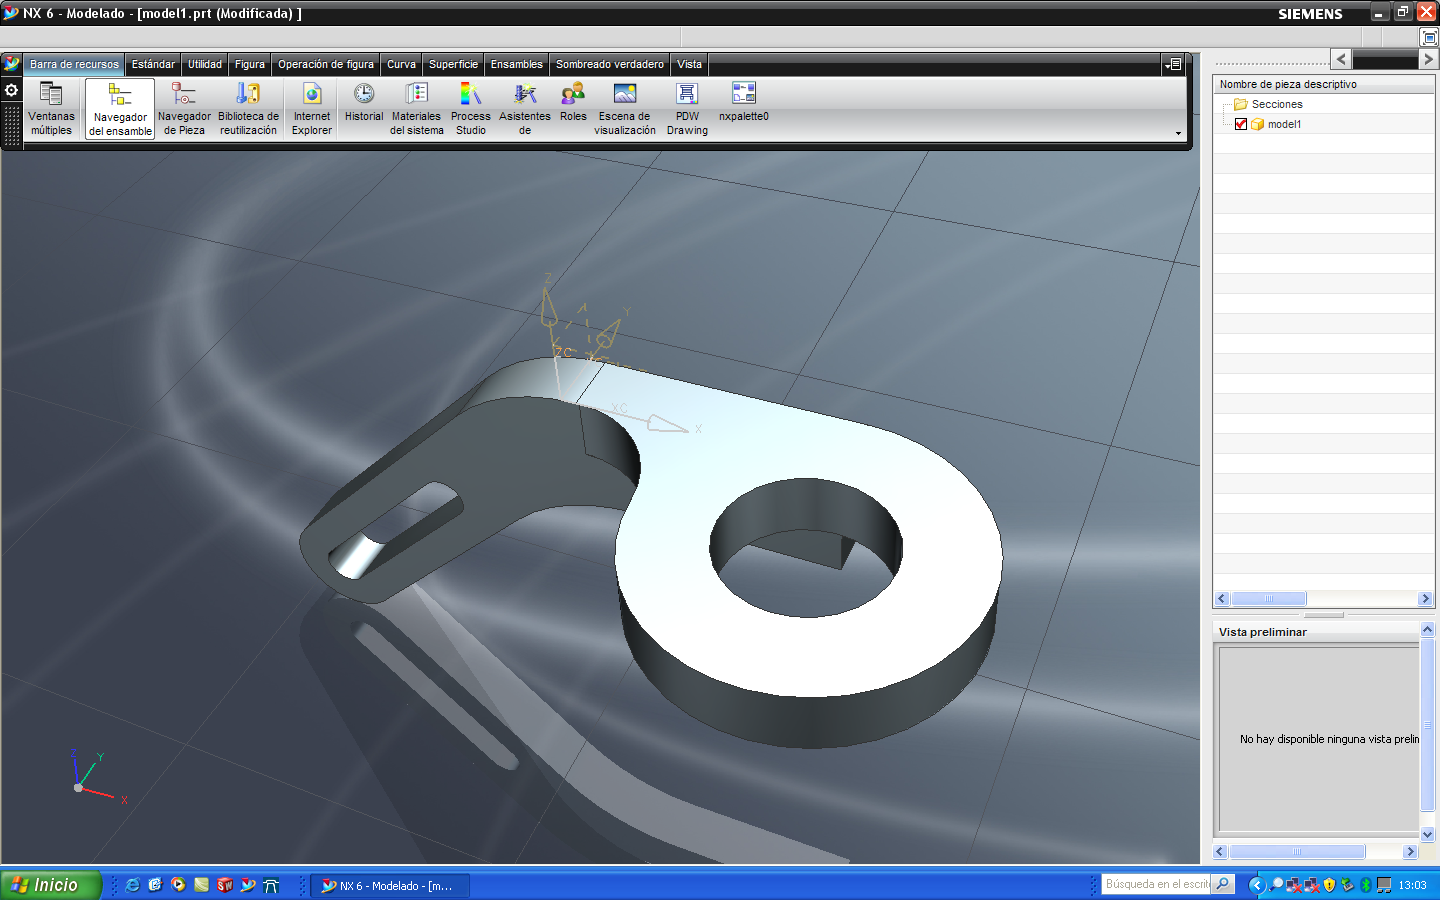Image resolution: width=1440 pixels, height=900 pixels.
Task: Switch to the Superficie tab
Action: coord(453,64)
